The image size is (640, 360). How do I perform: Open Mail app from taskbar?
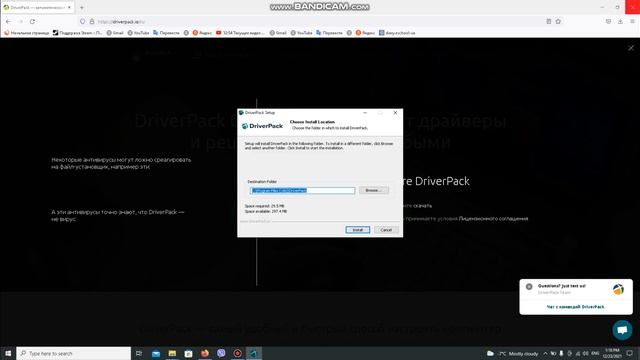(x=156, y=353)
